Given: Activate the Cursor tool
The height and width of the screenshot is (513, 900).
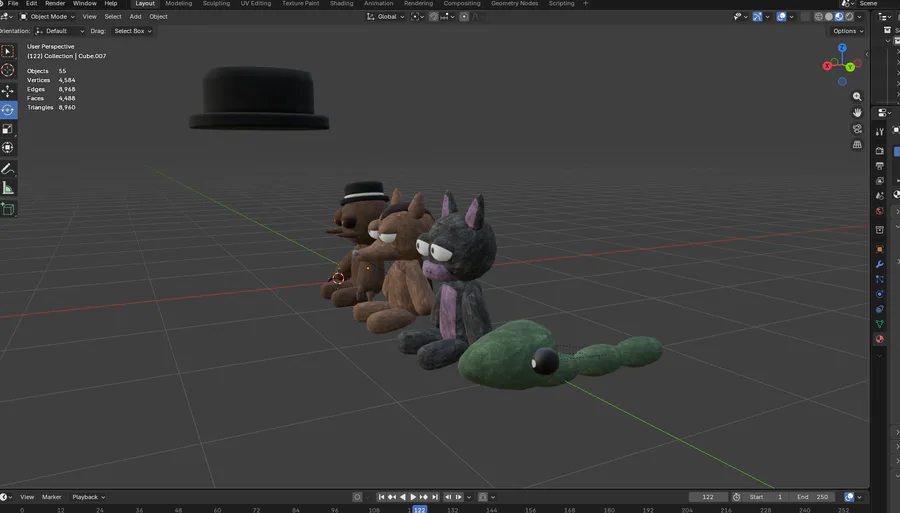Looking at the screenshot, I should click(x=8, y=70).
